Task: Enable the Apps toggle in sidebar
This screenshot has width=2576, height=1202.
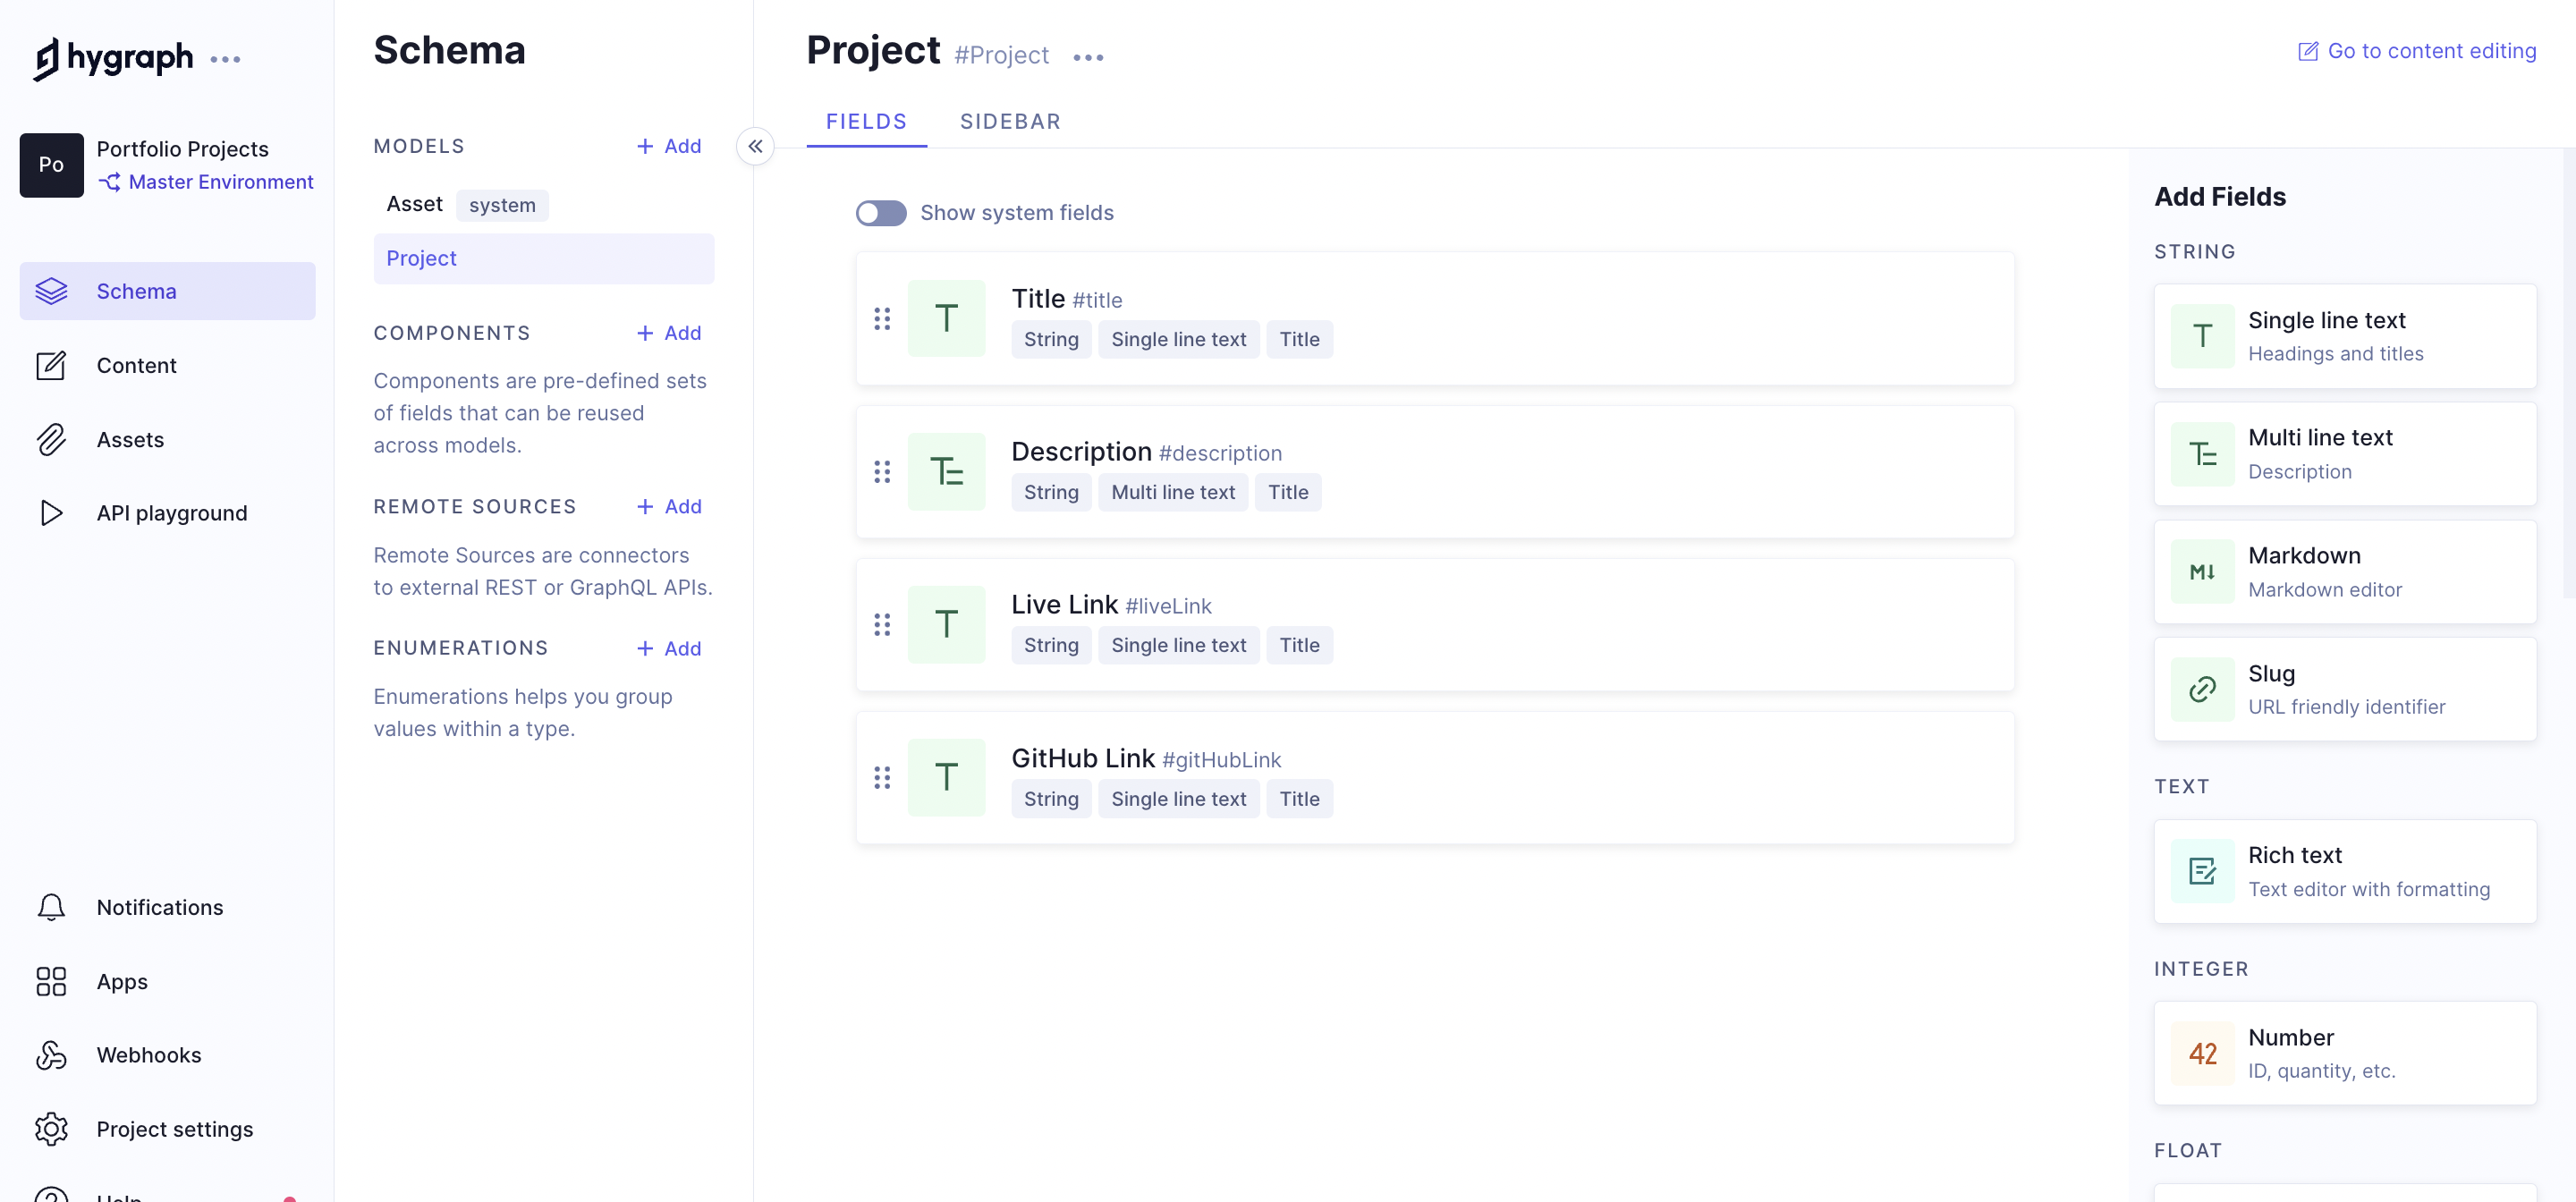Action: pyautogui.click(x=120, y=982)
